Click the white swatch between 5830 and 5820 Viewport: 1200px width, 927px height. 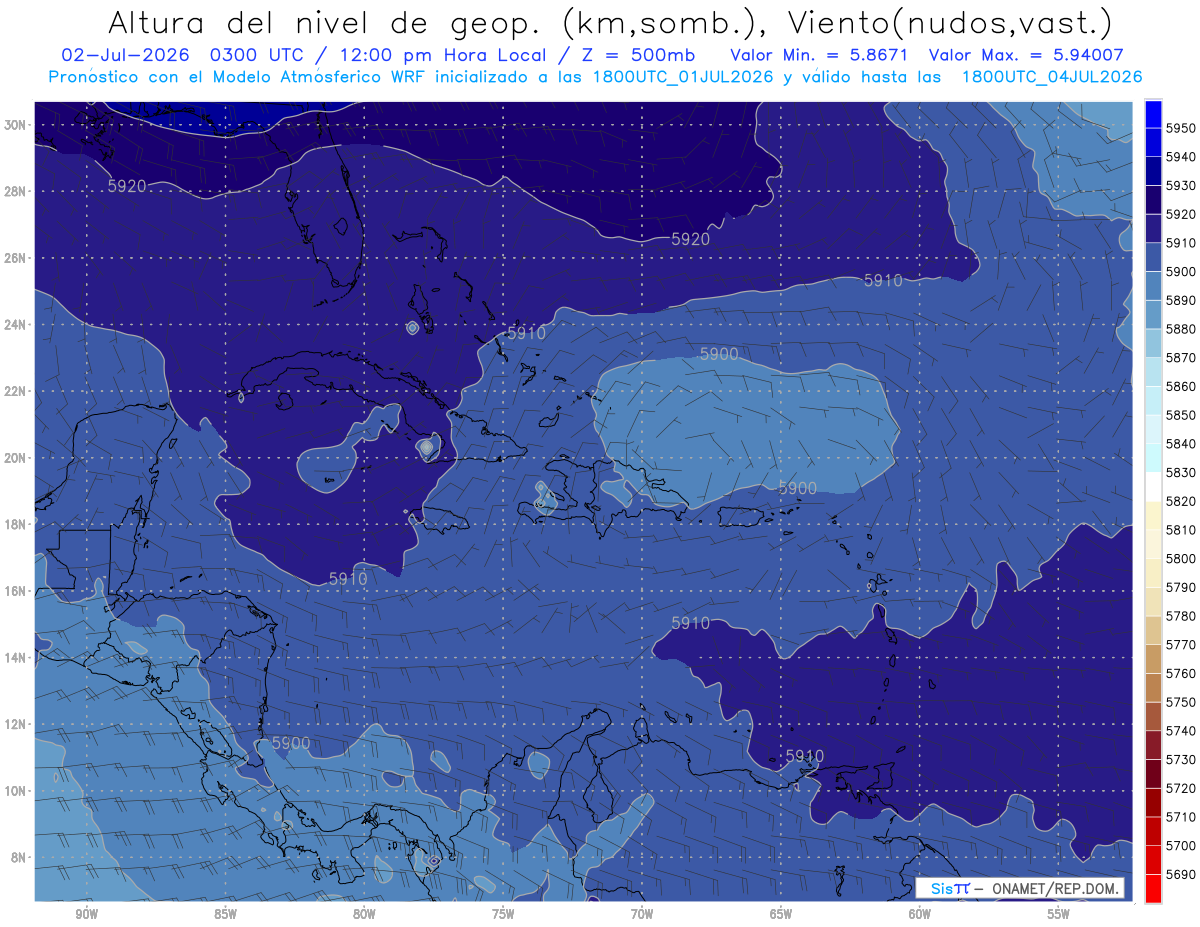1153,486
